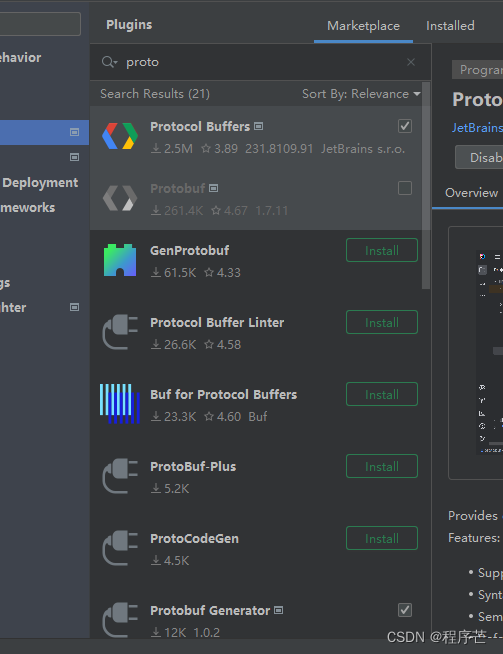Uncheck the Protocol Buffers plugin checkbox
The height and width of the screenshot is (654, 503).
click(x=405, y=126)
